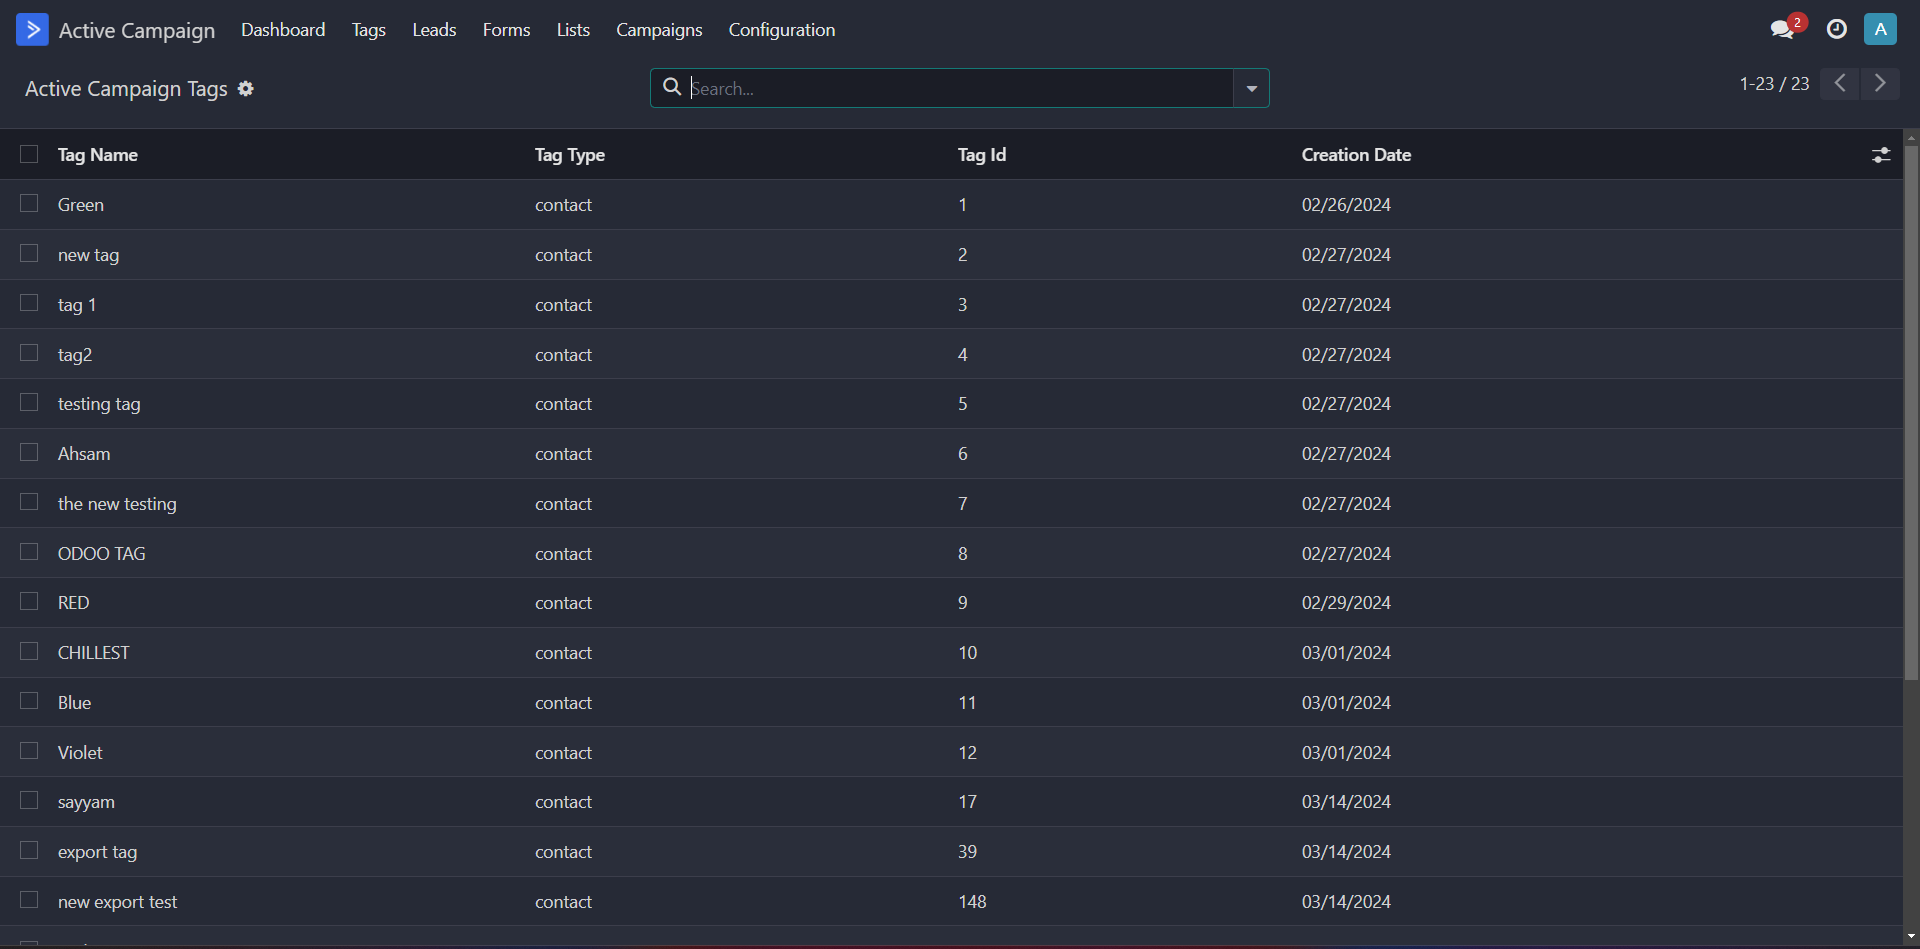The image size is (1920, 949).
Task: Sort by the Tag Name column header
Action: [98, 155]
